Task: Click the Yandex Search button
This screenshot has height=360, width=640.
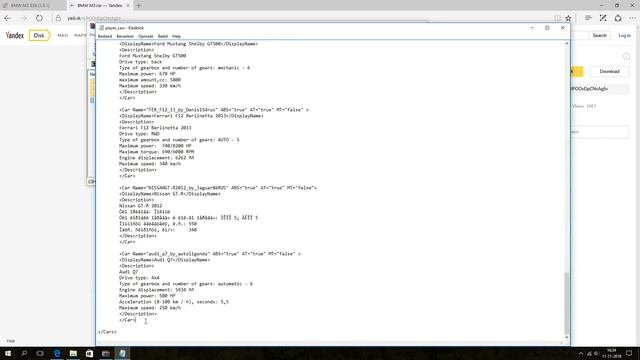Action: click(600, 36)
